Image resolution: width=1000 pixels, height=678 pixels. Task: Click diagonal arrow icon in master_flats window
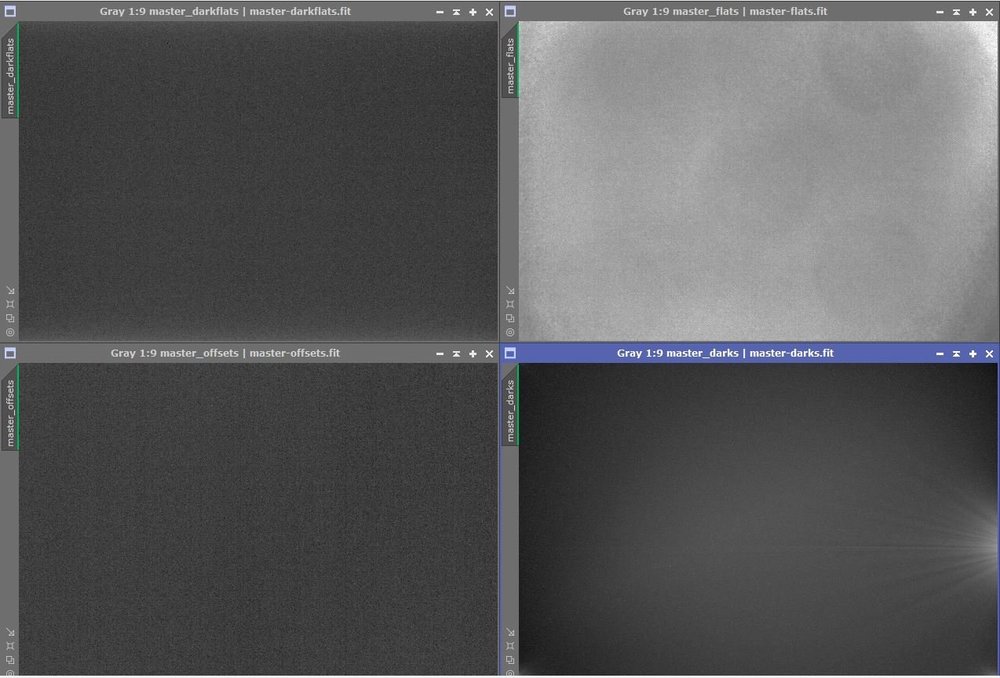[x=510, y=291]
